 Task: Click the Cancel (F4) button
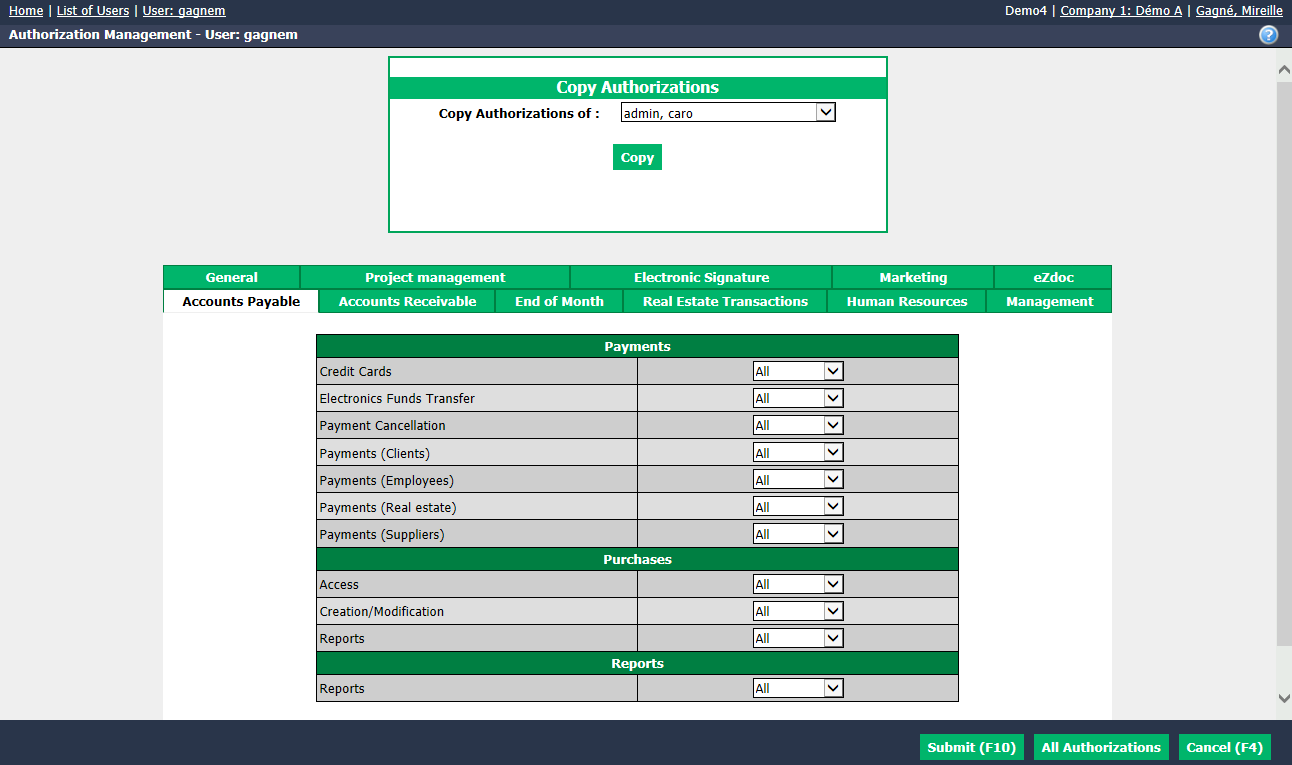1225,747
